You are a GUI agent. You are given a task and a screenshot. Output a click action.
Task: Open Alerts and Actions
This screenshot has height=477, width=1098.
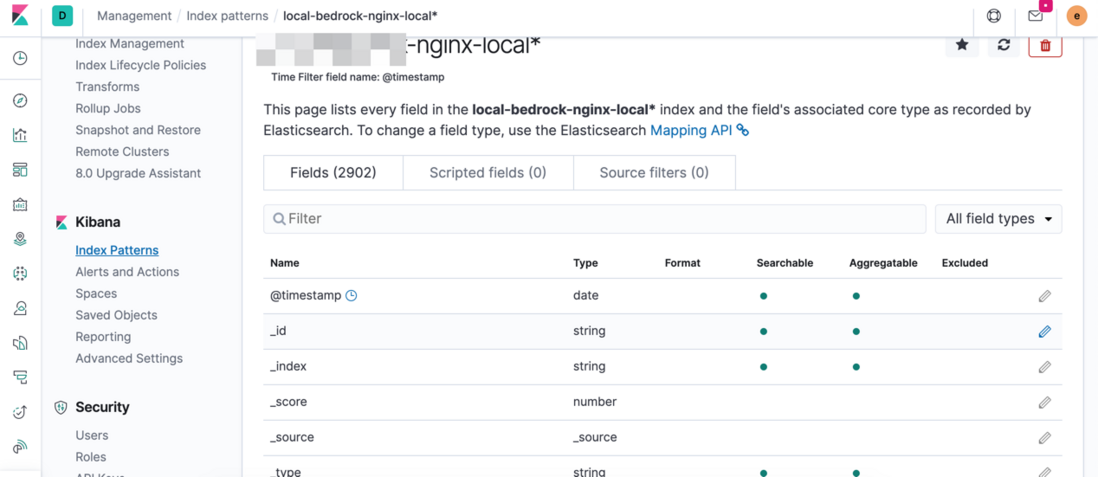point(127,272)
